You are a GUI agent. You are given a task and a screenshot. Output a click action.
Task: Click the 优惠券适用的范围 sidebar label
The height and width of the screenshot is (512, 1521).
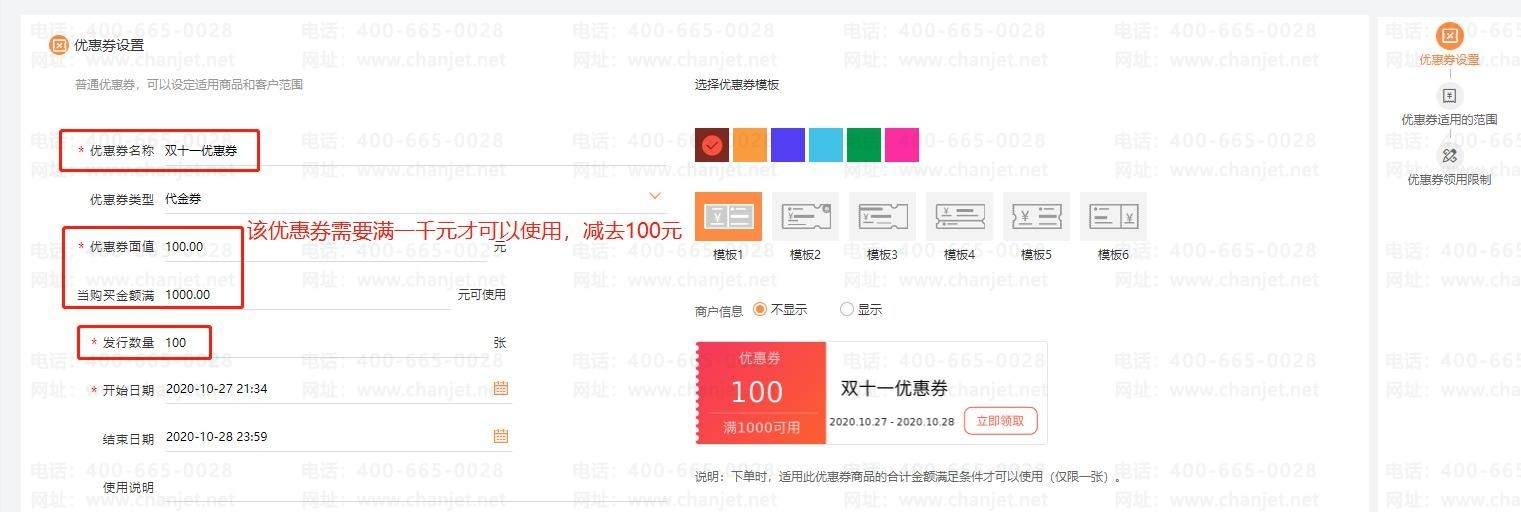pos(1449,119)
